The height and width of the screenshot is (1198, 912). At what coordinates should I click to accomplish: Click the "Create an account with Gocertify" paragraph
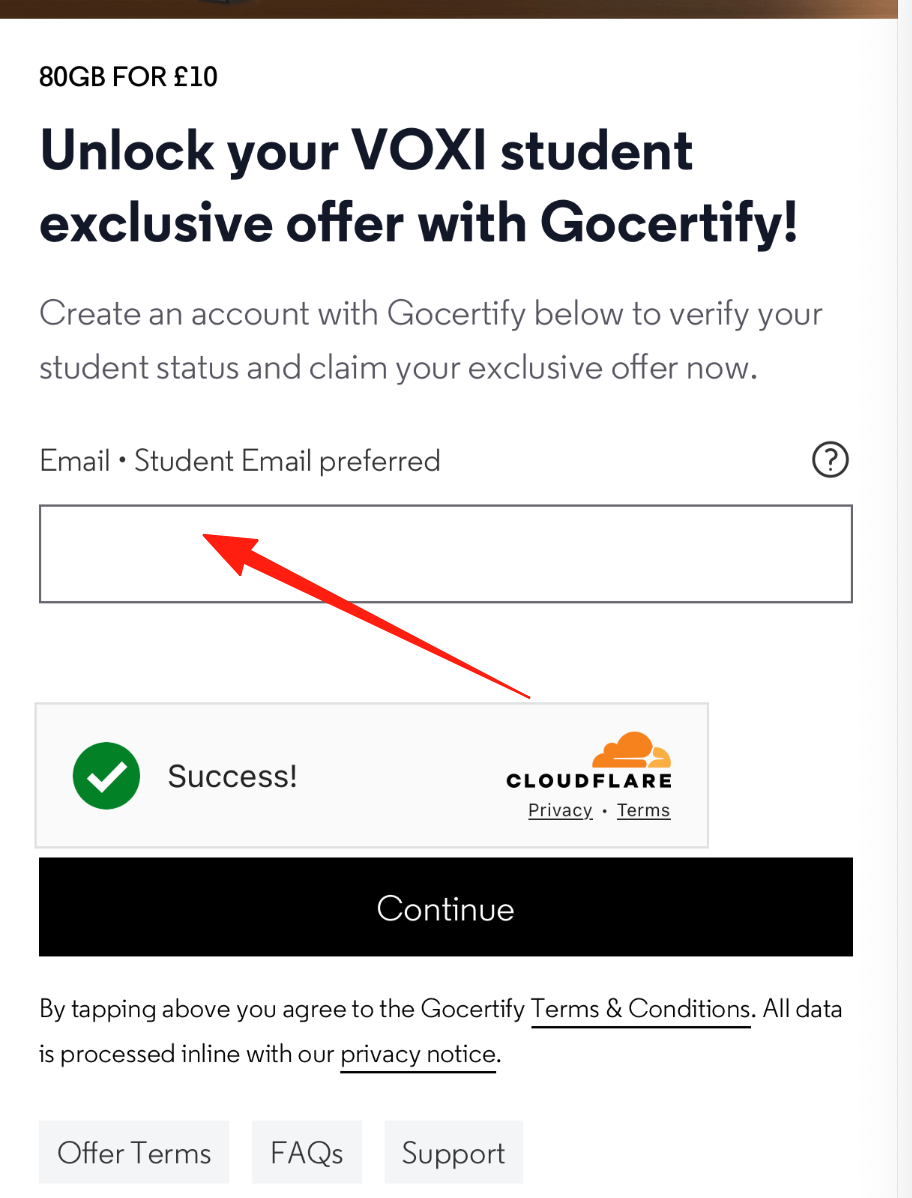[x=430, y=340]
